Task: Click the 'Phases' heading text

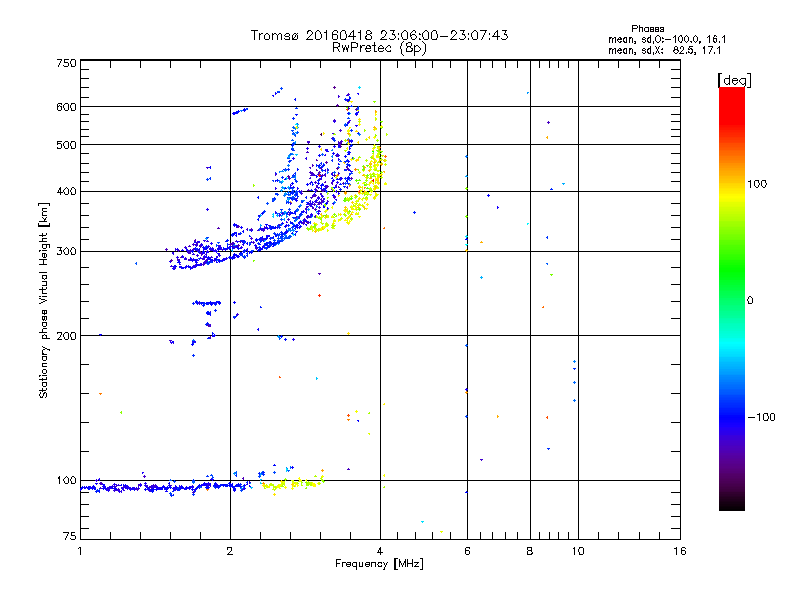Action: [647, 29]
